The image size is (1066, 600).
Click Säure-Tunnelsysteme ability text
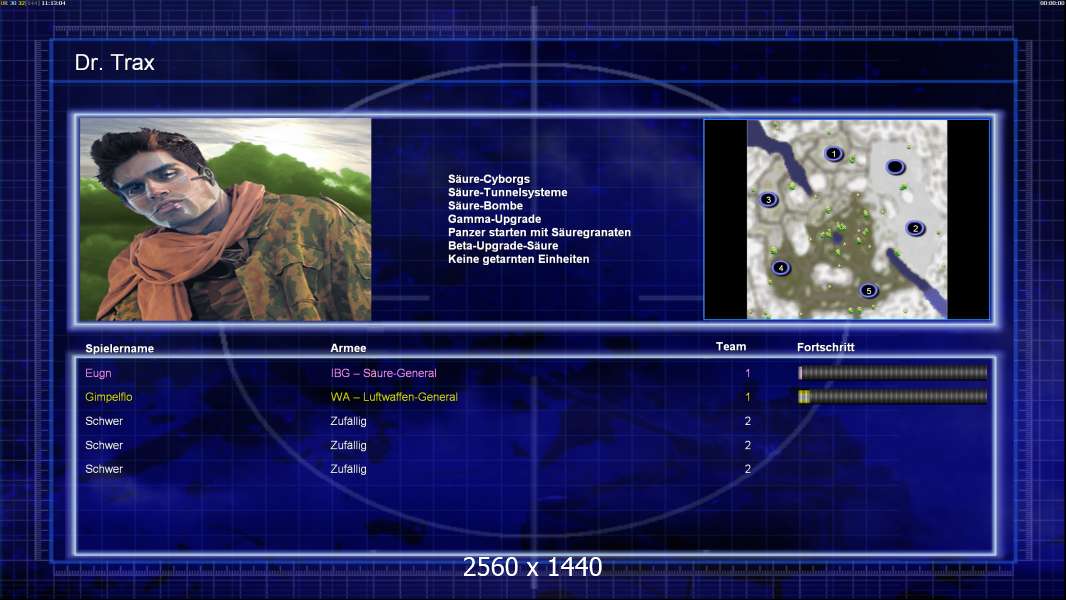507,192
